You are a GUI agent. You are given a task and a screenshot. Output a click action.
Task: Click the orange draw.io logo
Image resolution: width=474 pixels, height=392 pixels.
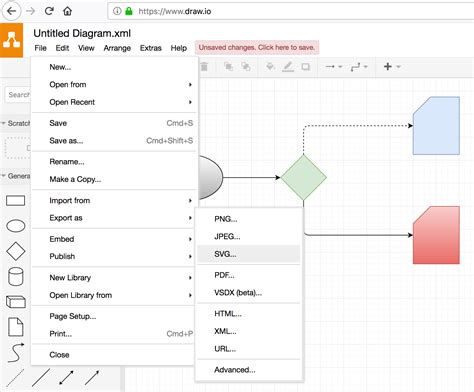(12, 40)
